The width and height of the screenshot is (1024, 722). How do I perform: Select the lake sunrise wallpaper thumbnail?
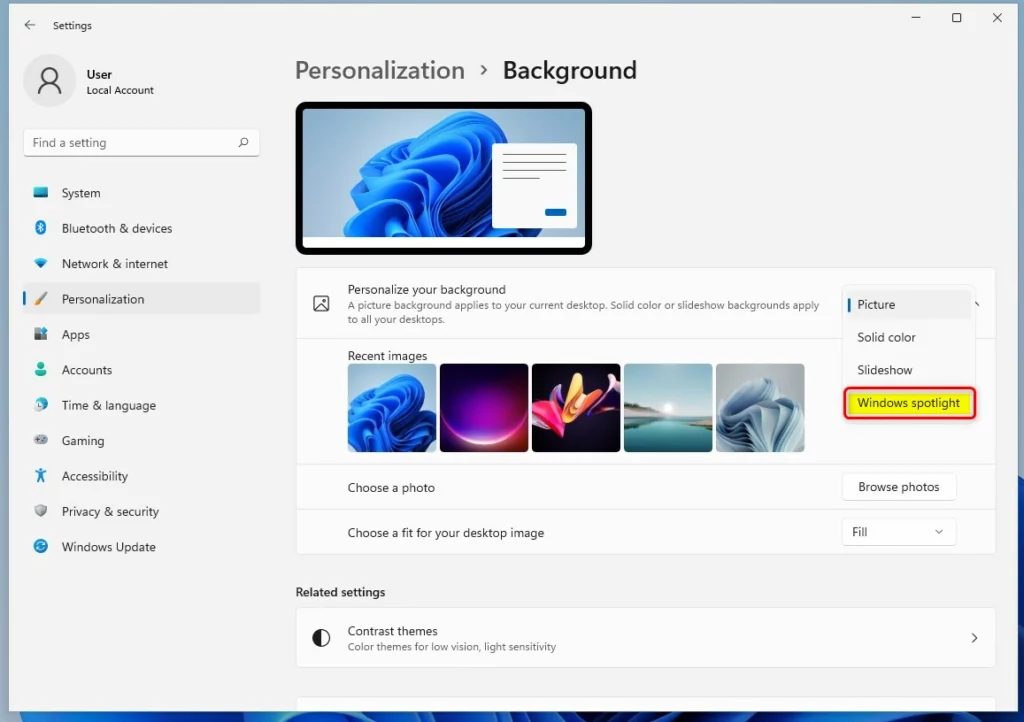coord(668,408)
